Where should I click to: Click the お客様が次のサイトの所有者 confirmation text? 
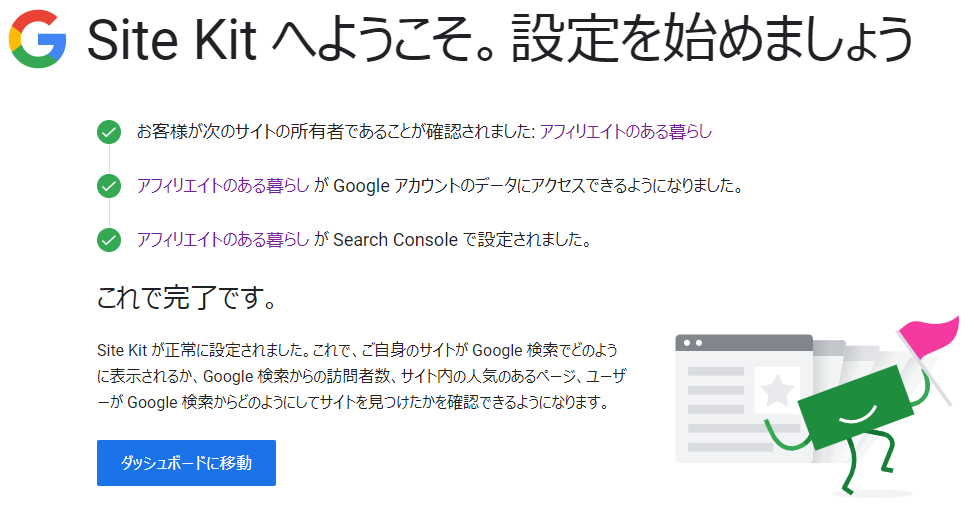pyautogui.click(x=335, y=132)
